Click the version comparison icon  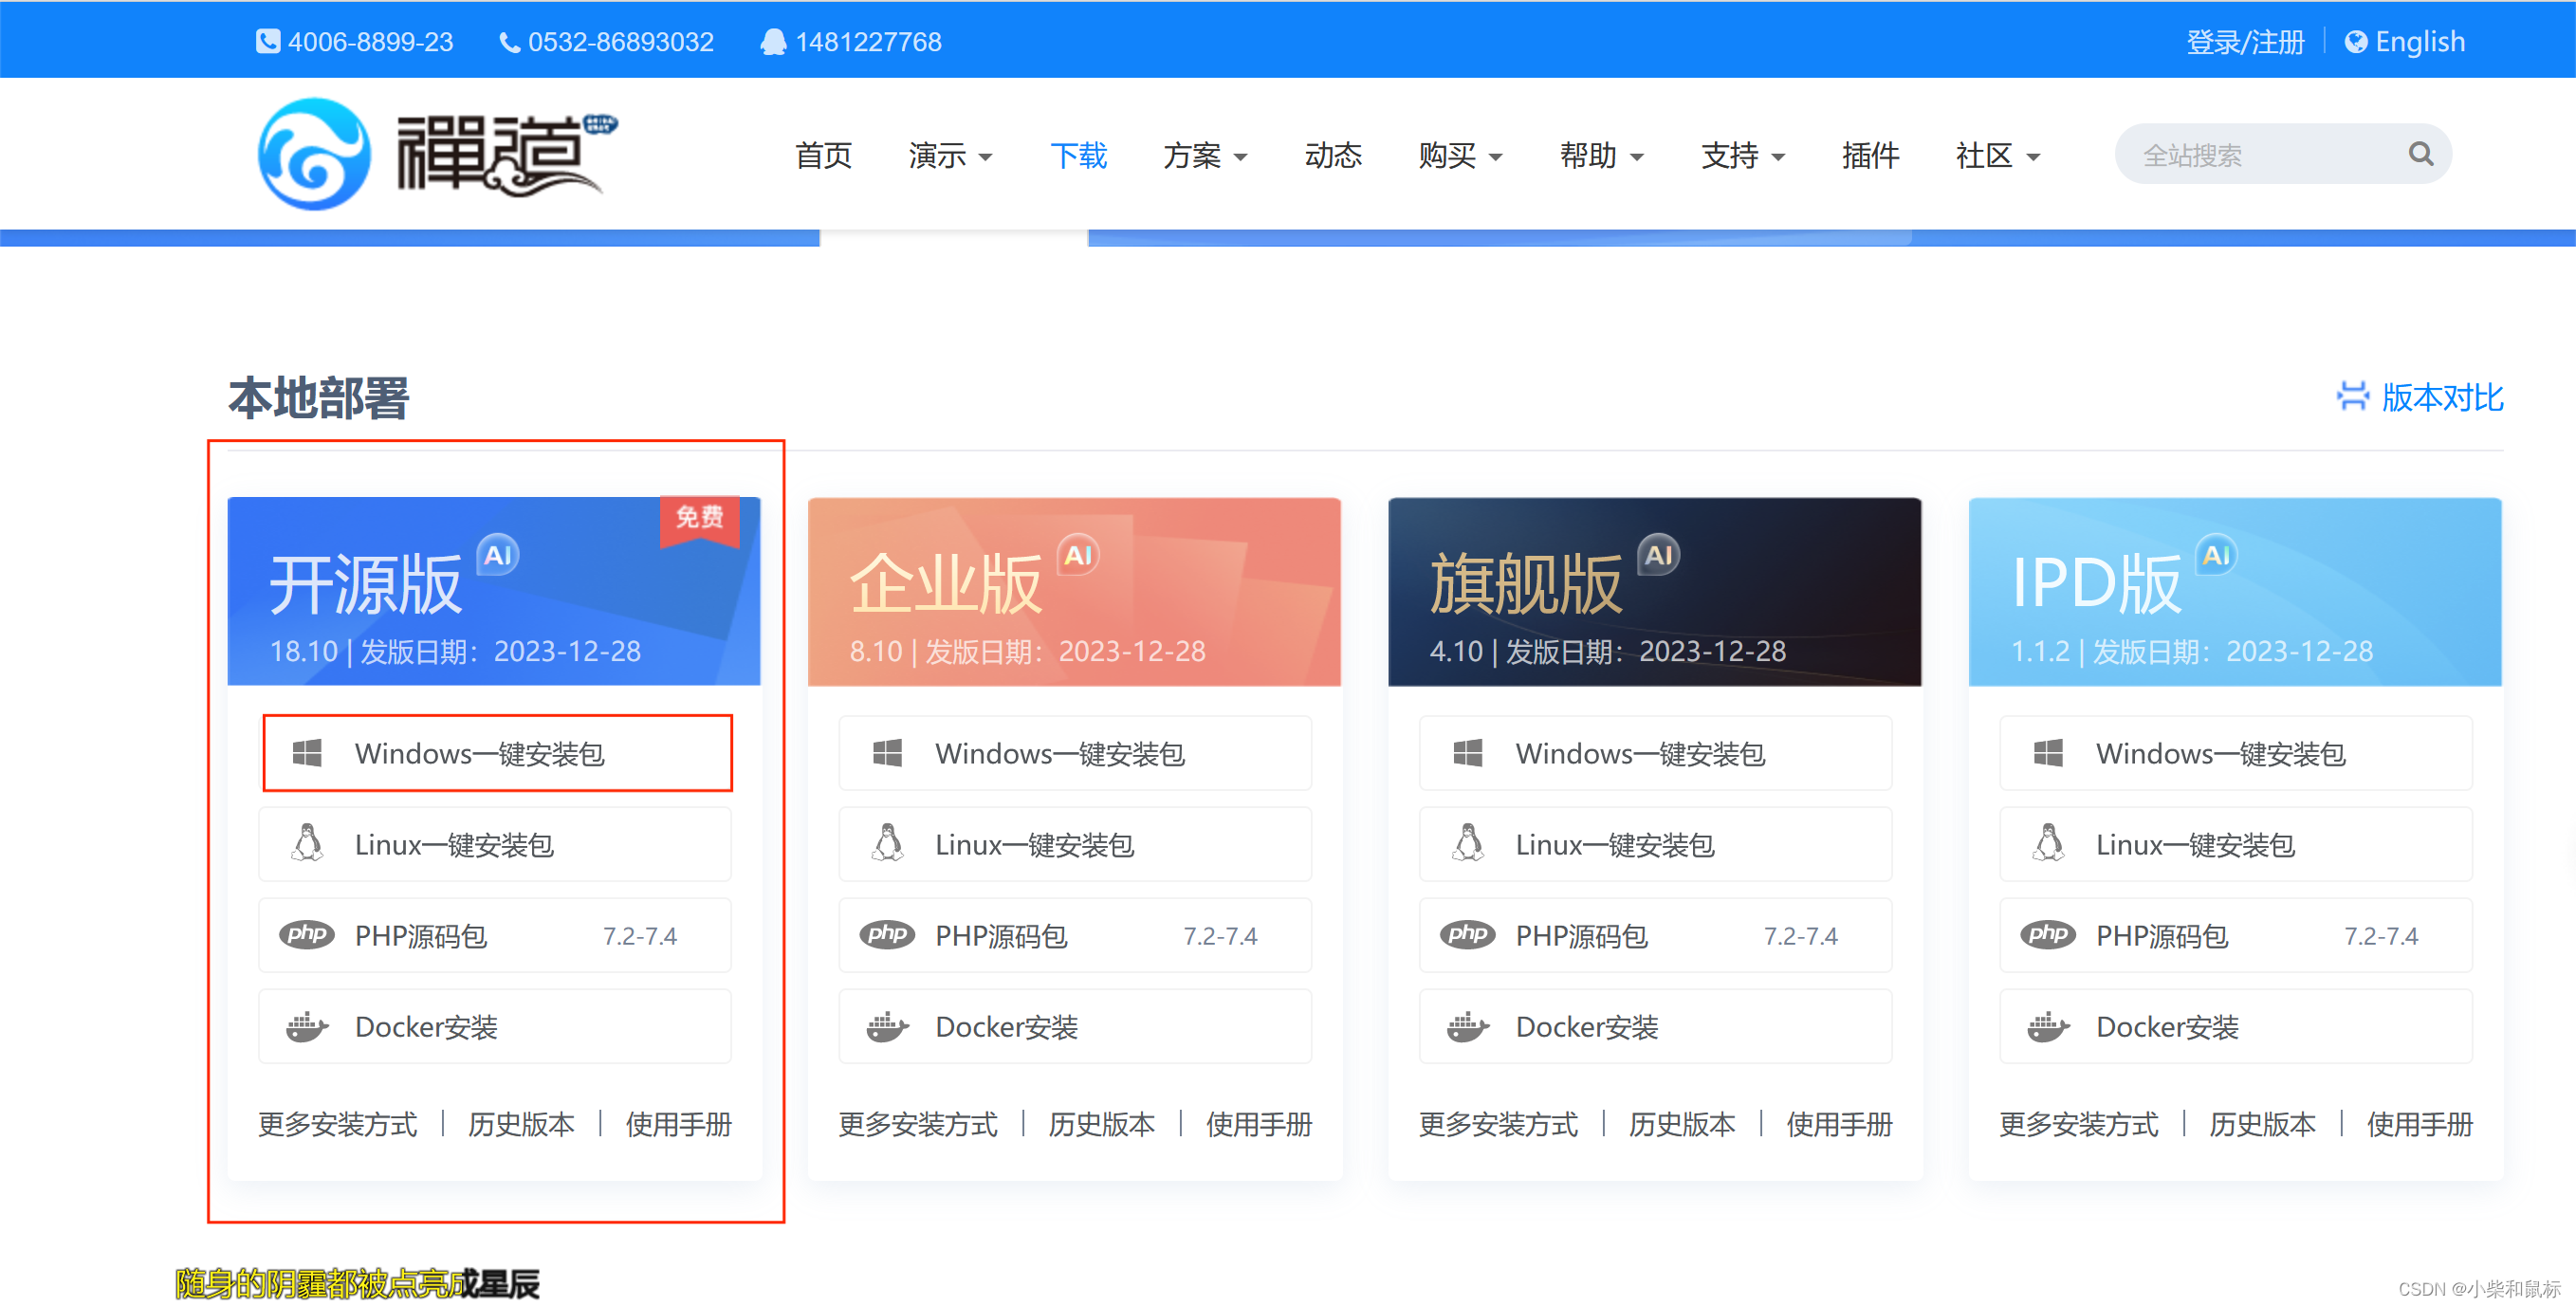click(x=2352, y=396)
